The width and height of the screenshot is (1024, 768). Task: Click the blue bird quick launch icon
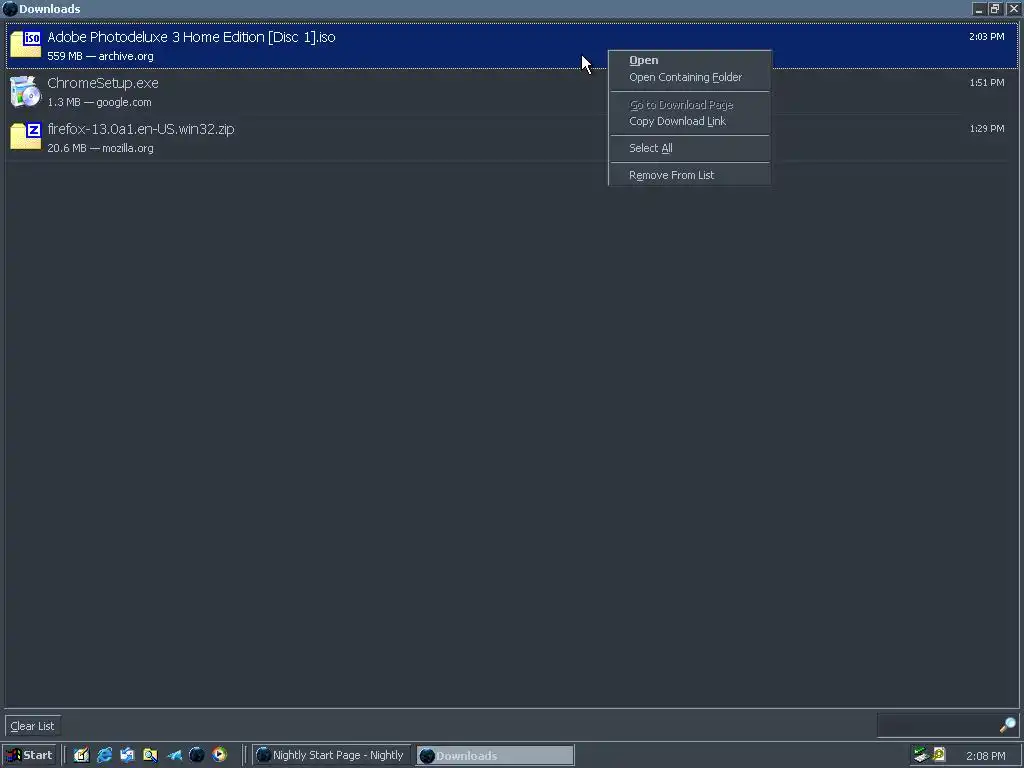click(x=174, y=755)
